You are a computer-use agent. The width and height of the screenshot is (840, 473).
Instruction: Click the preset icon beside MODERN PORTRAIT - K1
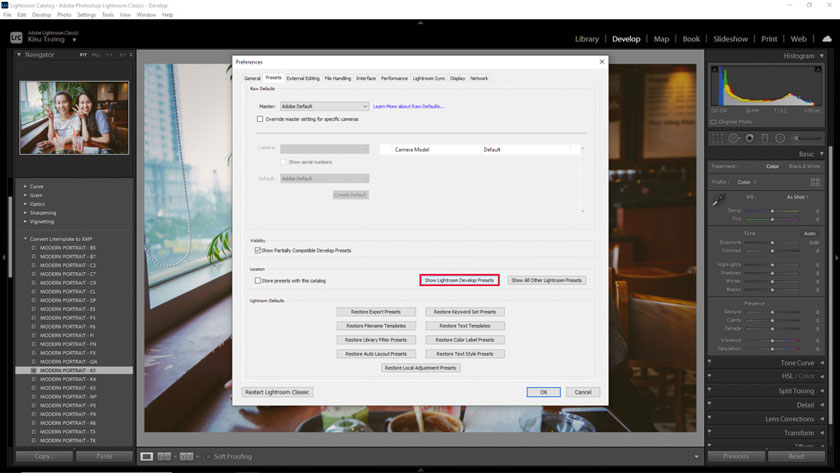click(x=34, y=370)
